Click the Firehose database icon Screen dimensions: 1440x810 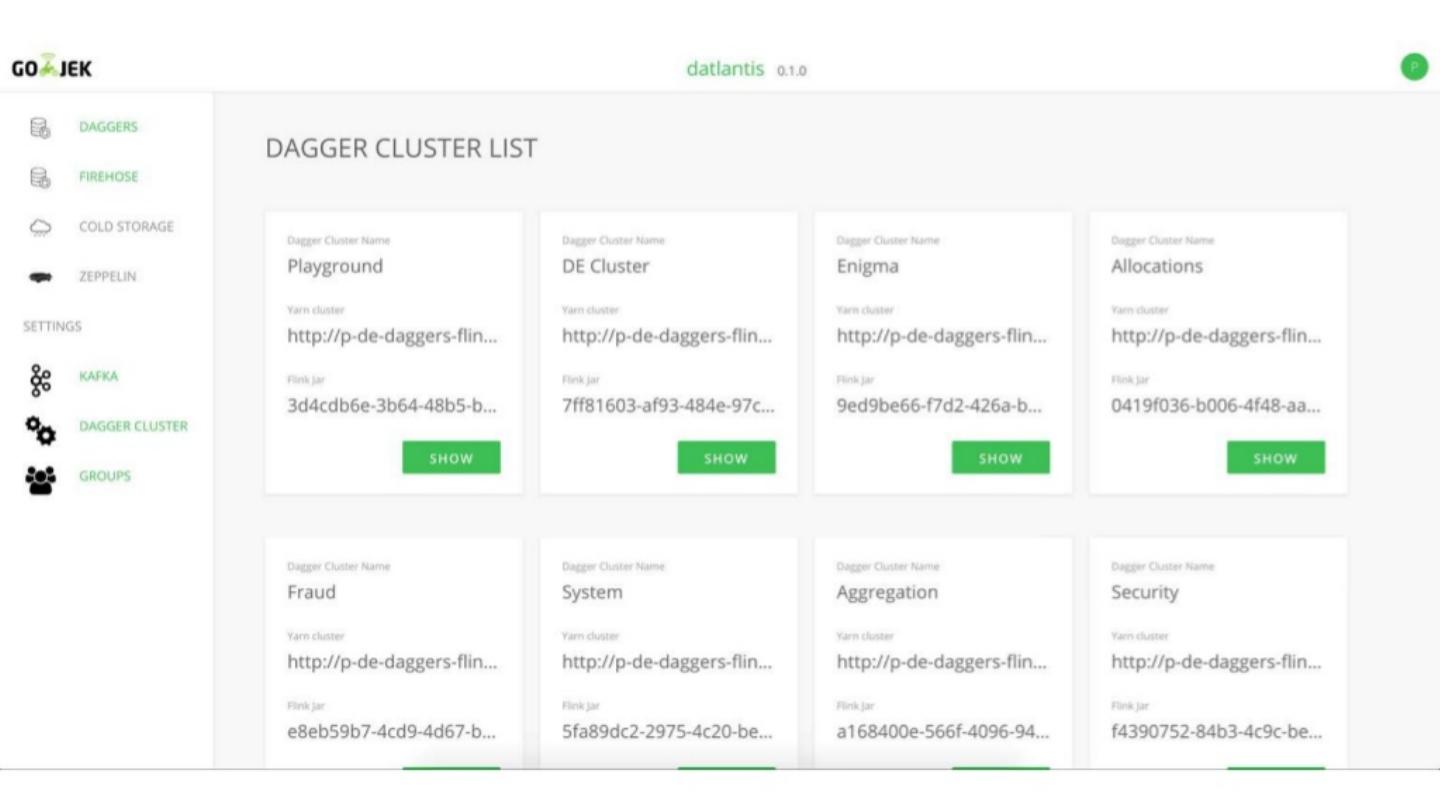coord(40,177)
